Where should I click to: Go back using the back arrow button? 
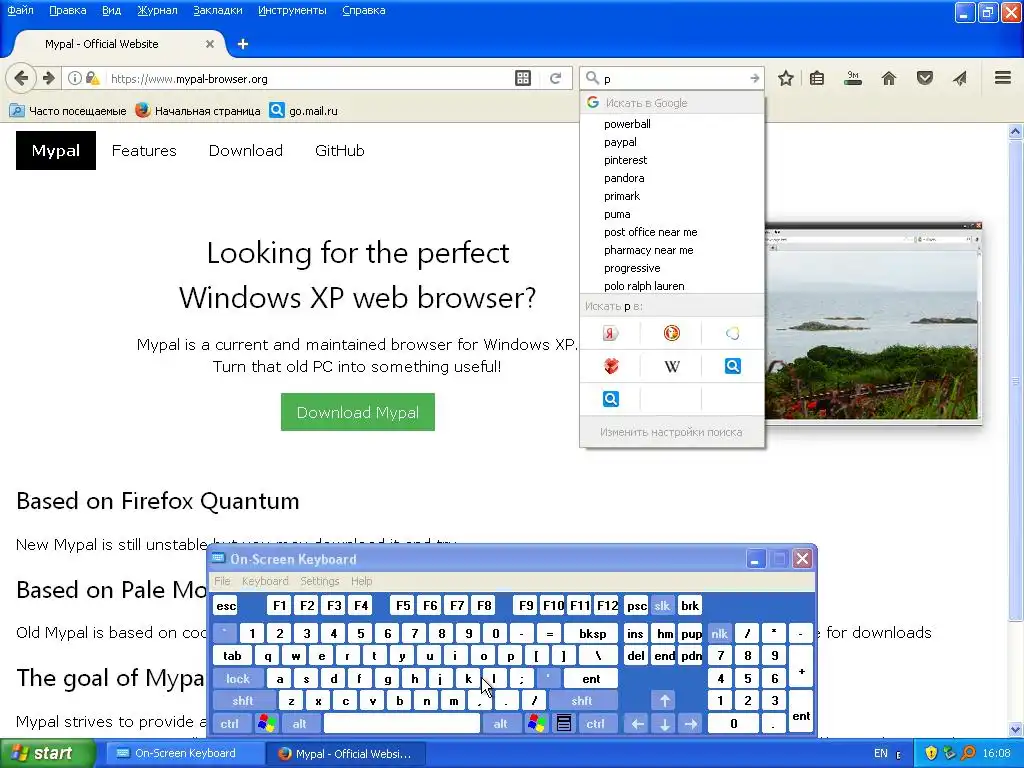pyautogui.click(x=21, y=78)
